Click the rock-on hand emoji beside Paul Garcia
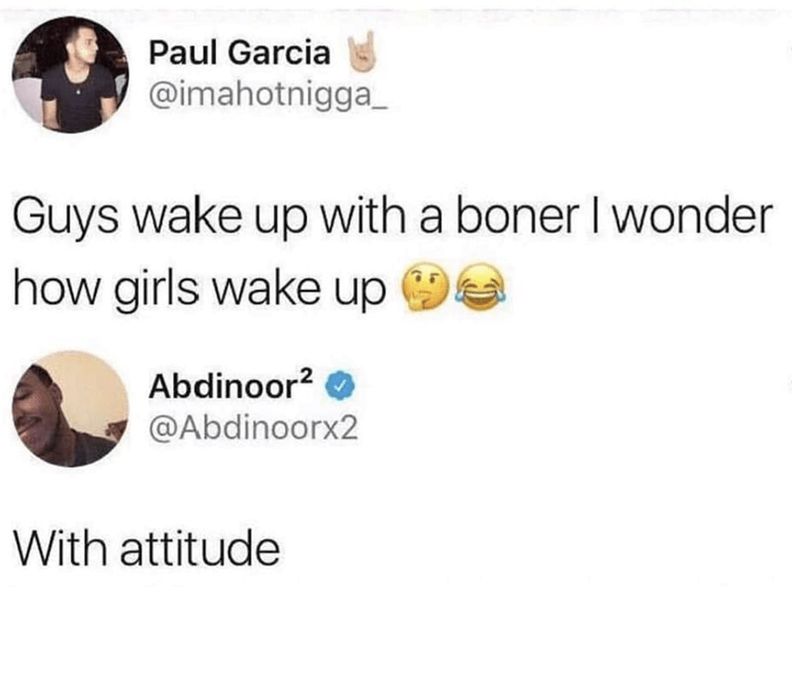The image size is (792, 674). 360,51
